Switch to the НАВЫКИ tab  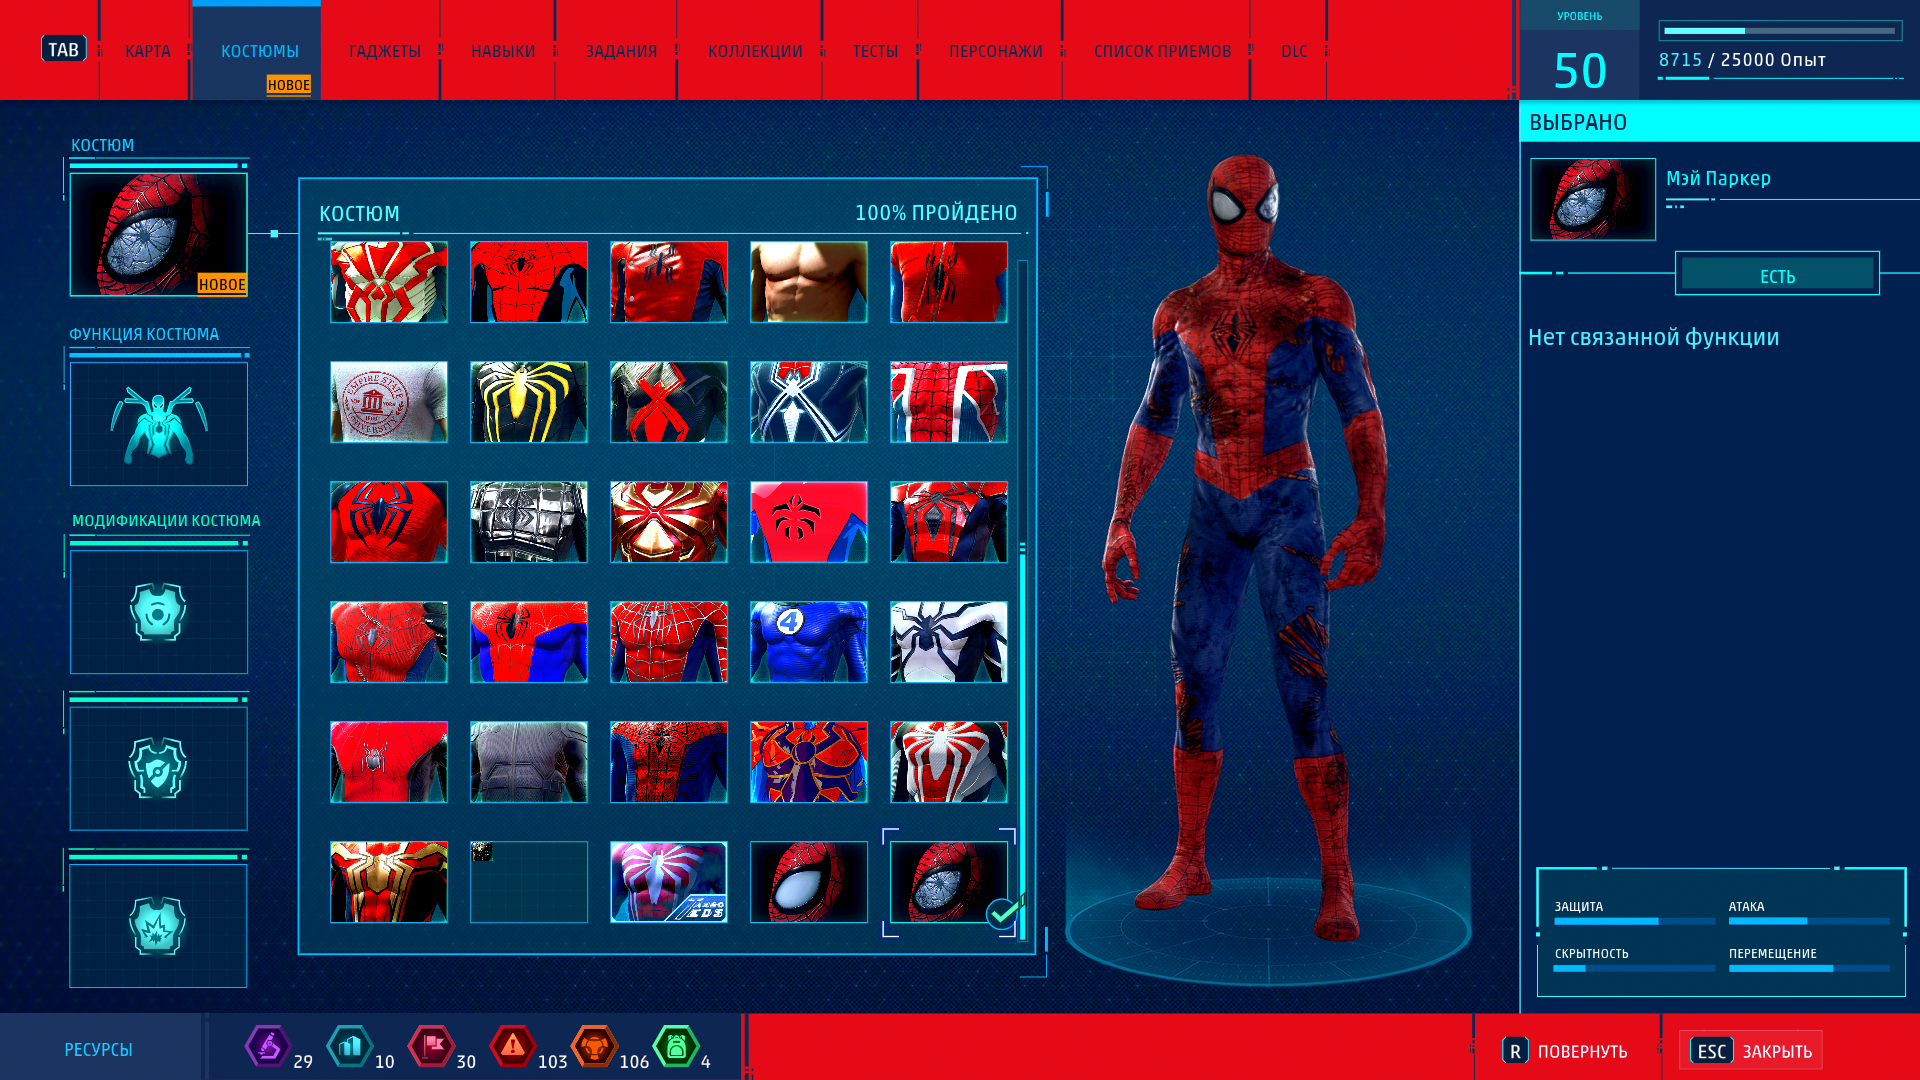(x=503, y=51)
